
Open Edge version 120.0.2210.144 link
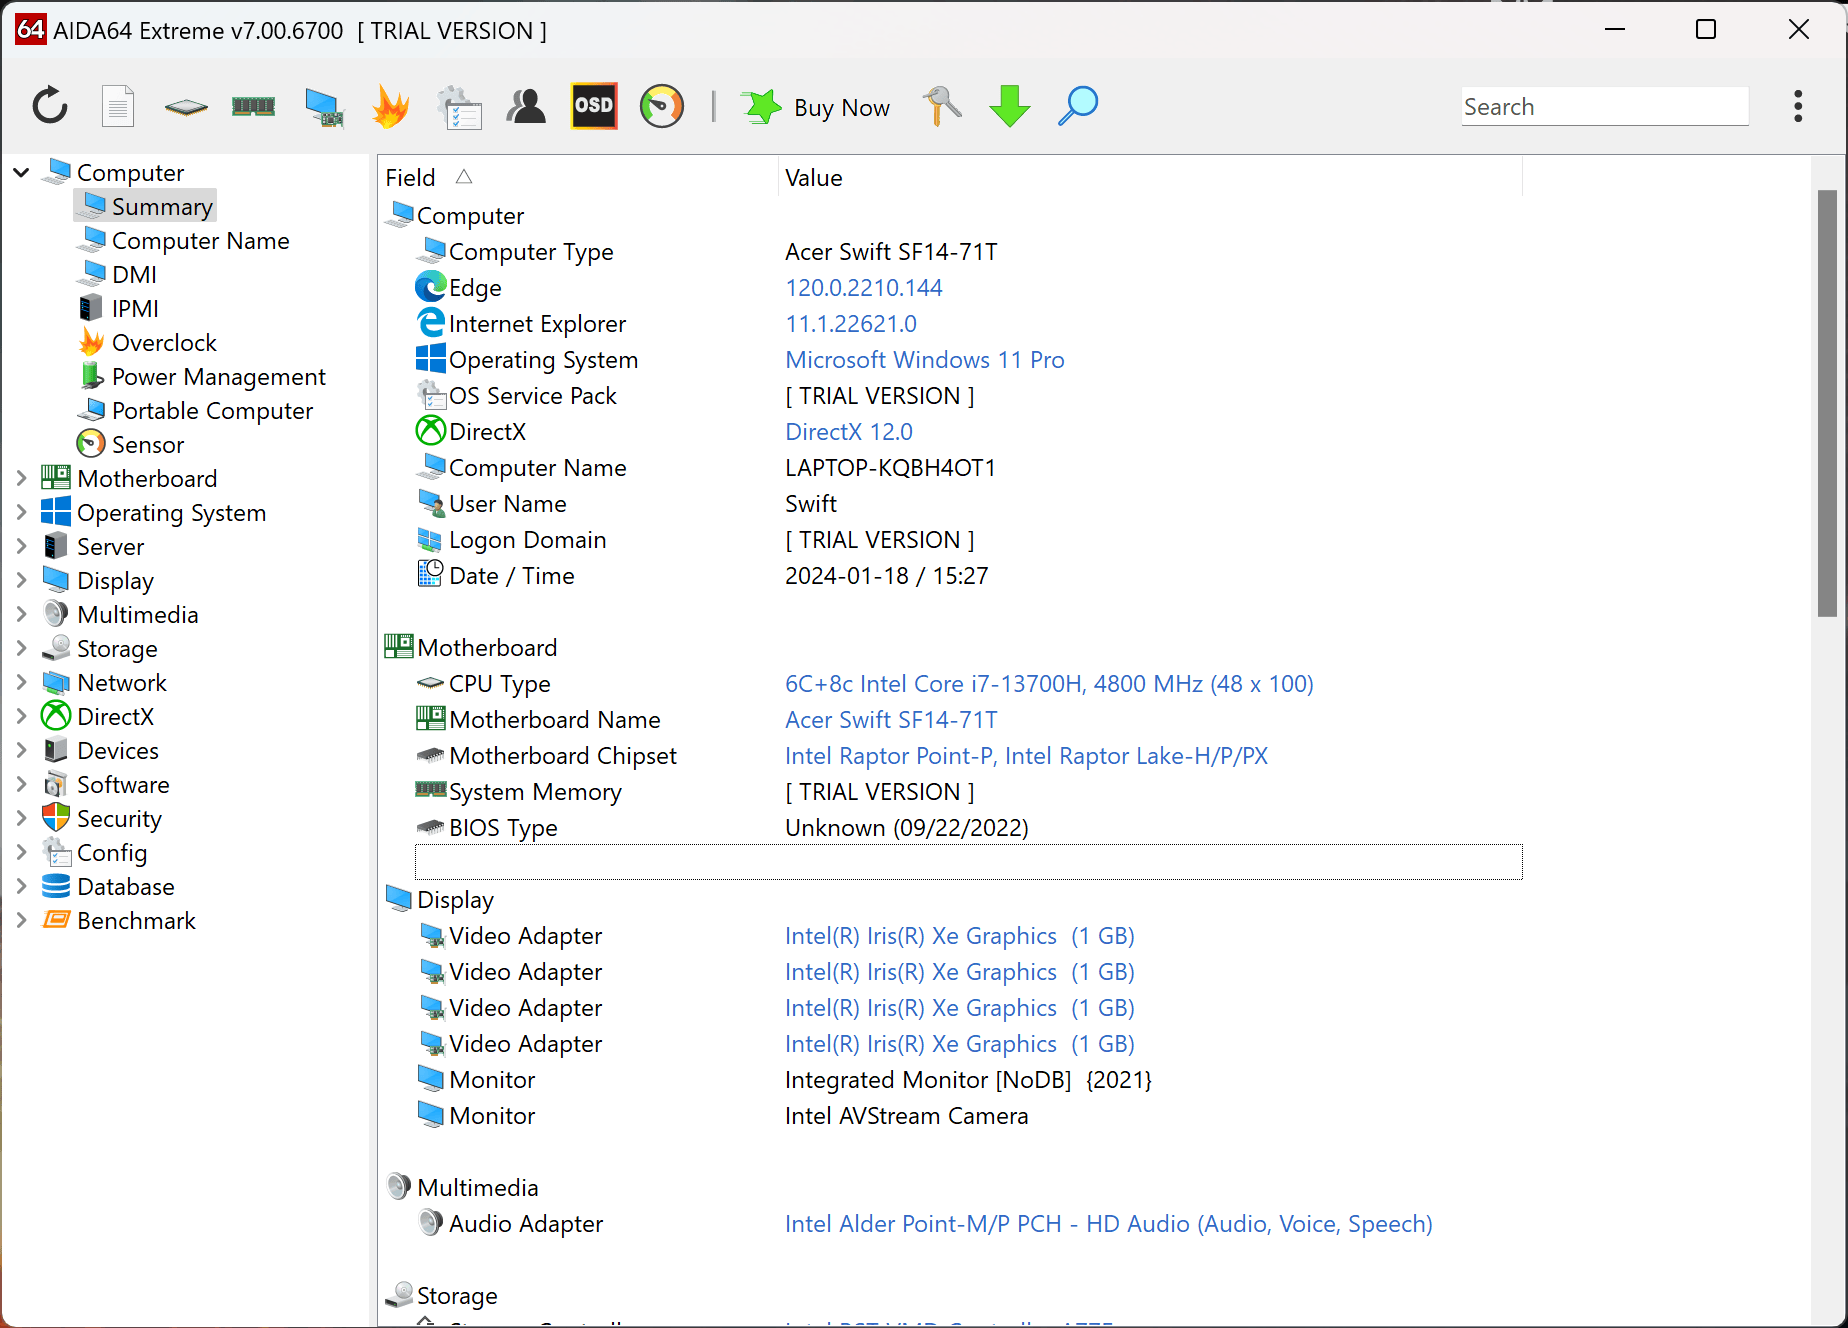(x=864, y=288)
